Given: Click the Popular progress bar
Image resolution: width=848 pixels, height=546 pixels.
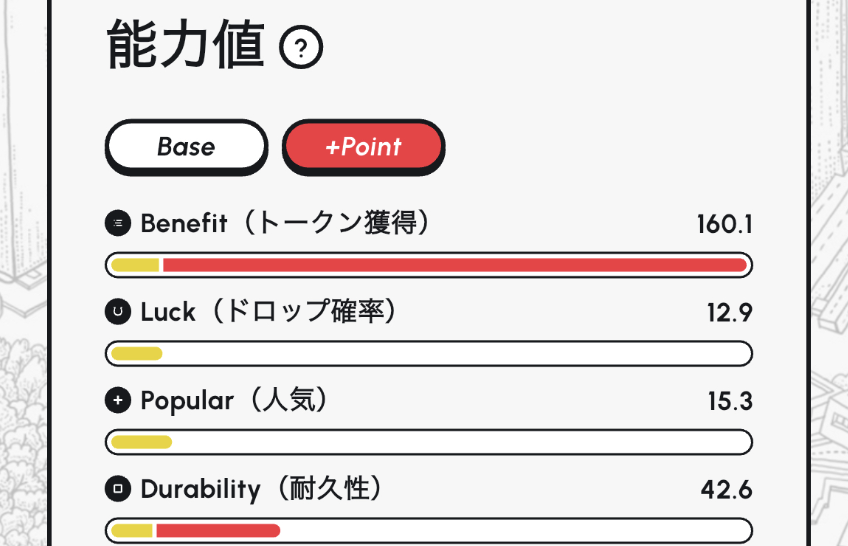Looking at the screenshot, I should point(428,442).
